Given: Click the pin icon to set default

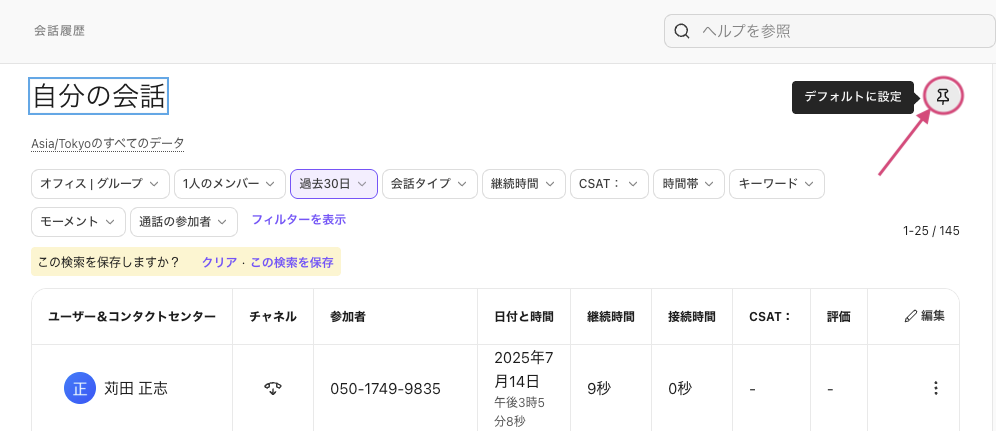Looking at the screenshot, I should point(943,96).
